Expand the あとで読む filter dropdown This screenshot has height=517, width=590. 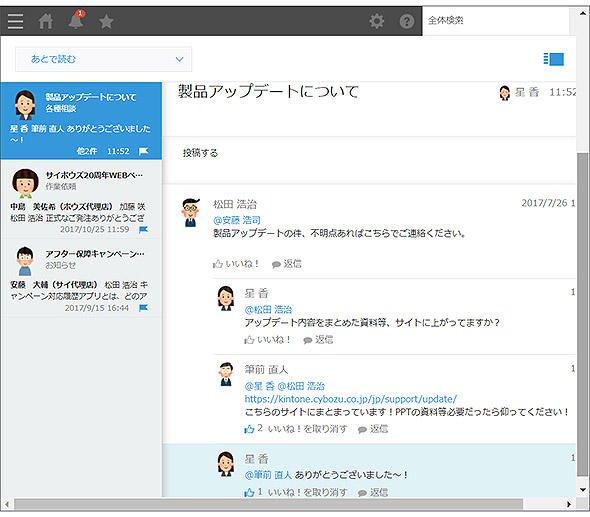click(x=103, y=59)
